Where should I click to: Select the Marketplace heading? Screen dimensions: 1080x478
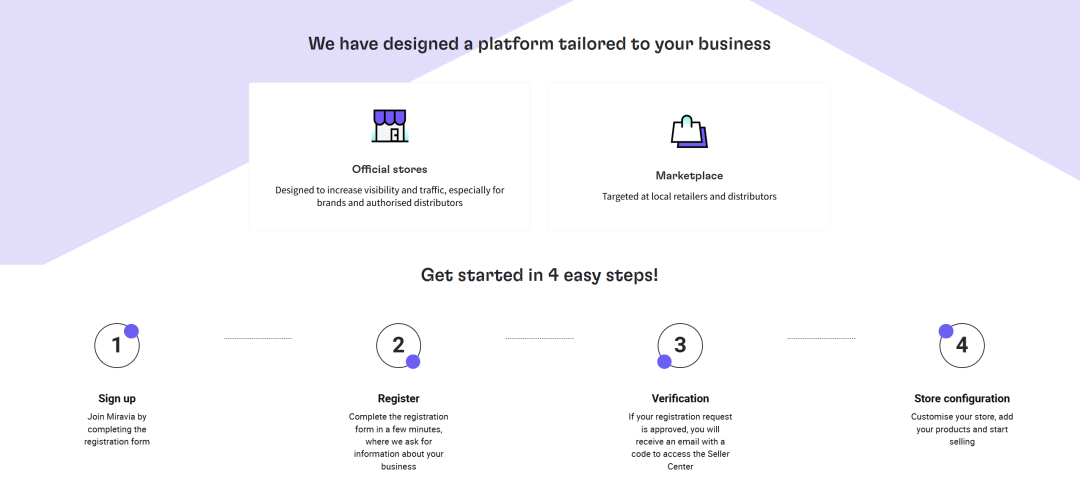pos(689,176)
